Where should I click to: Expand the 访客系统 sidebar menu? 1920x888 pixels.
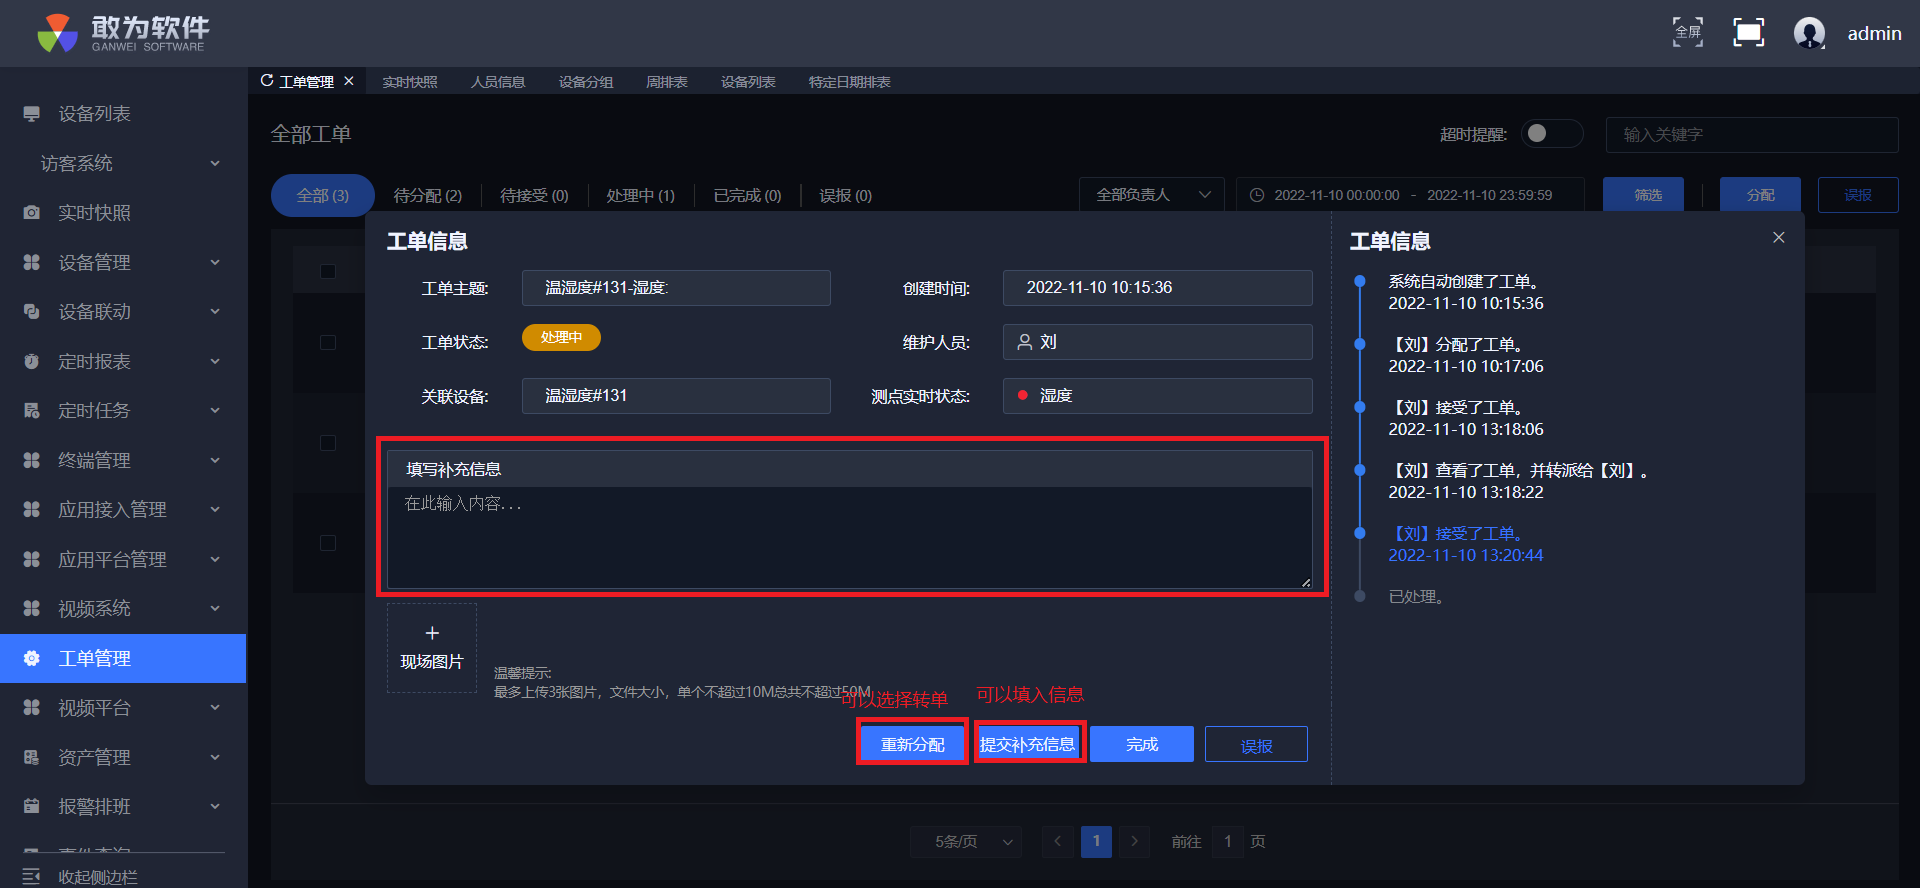point(123,163)
